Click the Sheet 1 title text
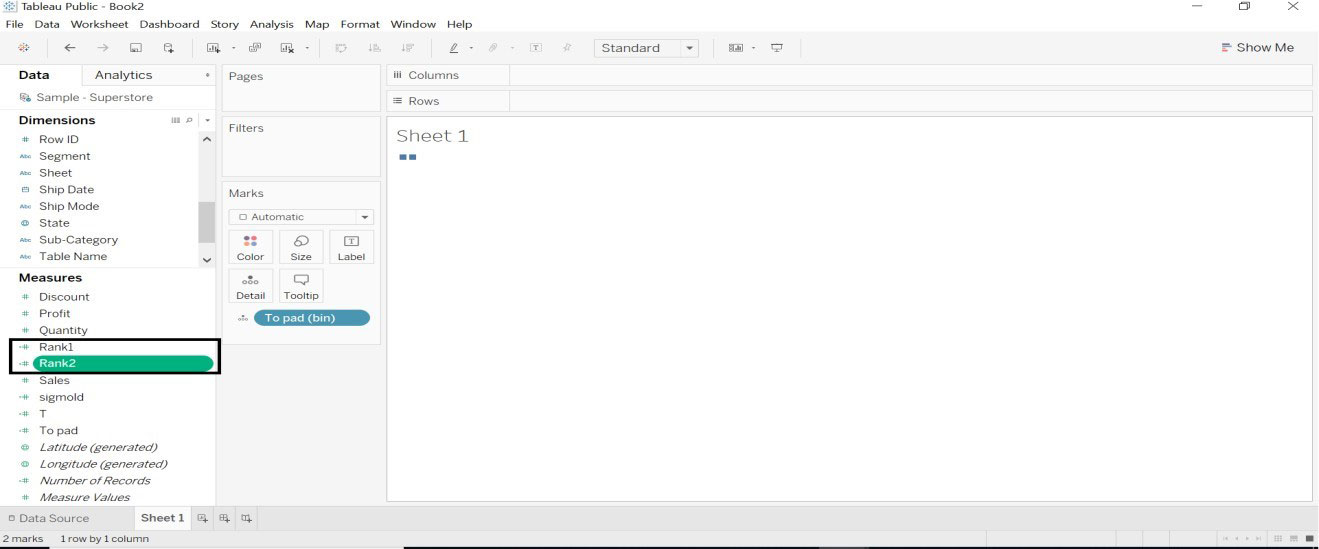The height and width of the screenshot is (549, 1319). (x=432, y=136)
